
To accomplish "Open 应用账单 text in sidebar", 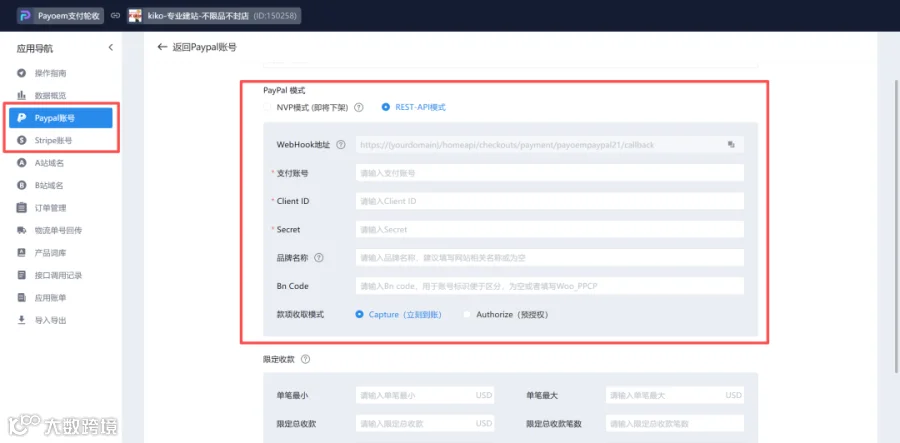I will click(51, 298).
